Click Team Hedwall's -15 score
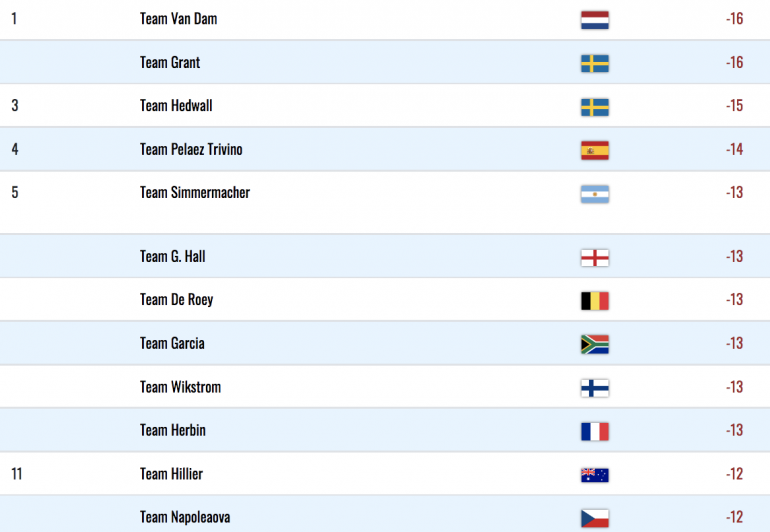Screen dimensions: 770x532 (x=735, y=106)
